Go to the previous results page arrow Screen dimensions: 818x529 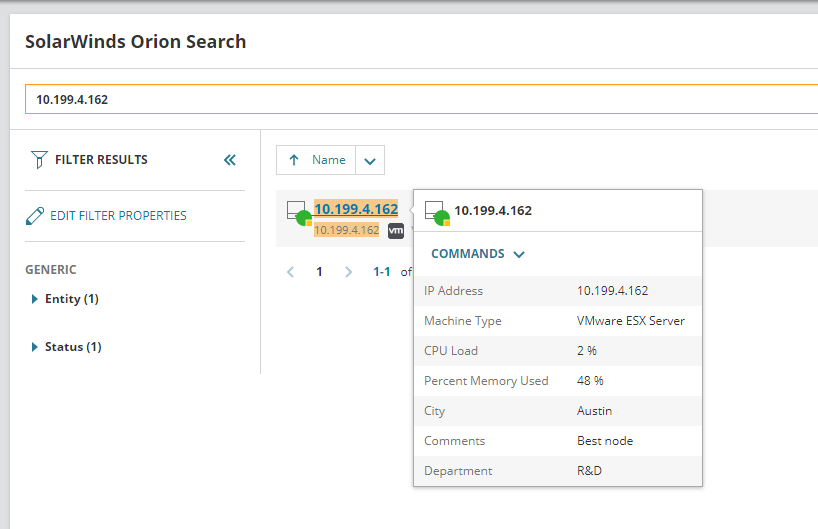pyautogui.click(x=291, y=271)
